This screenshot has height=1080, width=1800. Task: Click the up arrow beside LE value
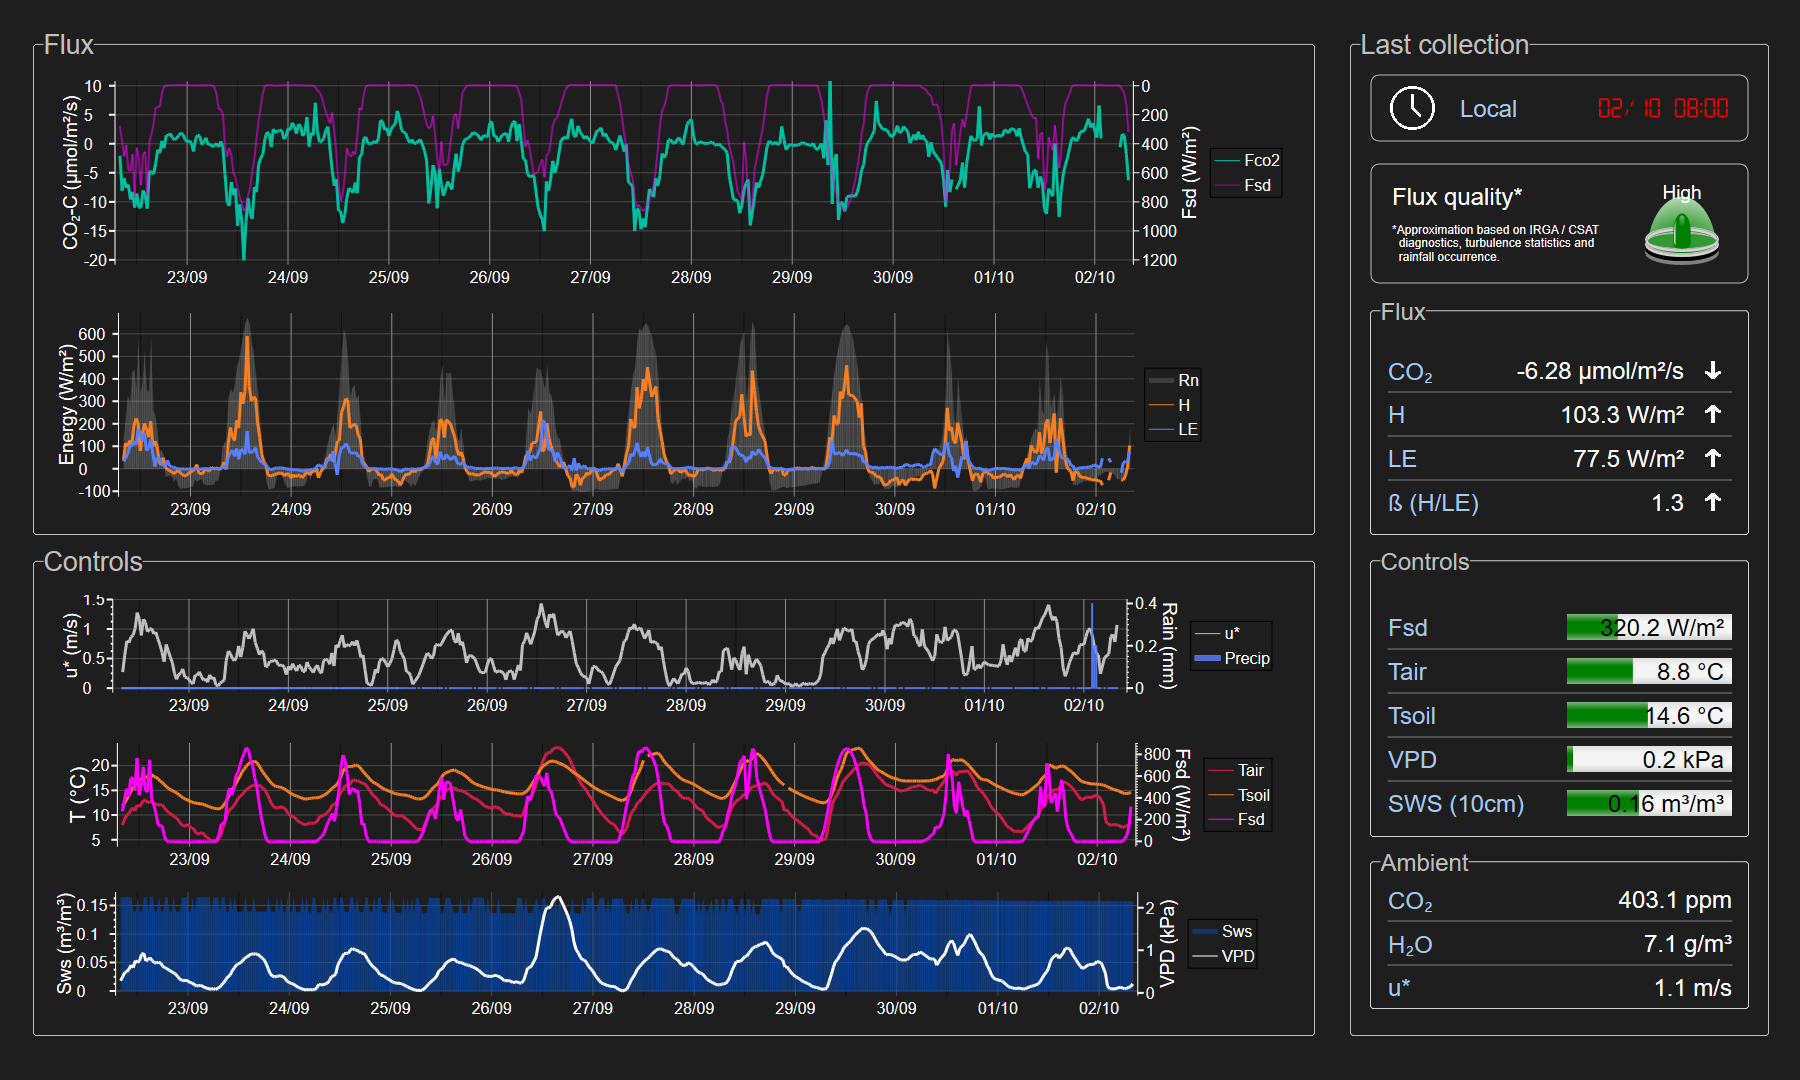pyautogui.click(x=1713, y=458)
